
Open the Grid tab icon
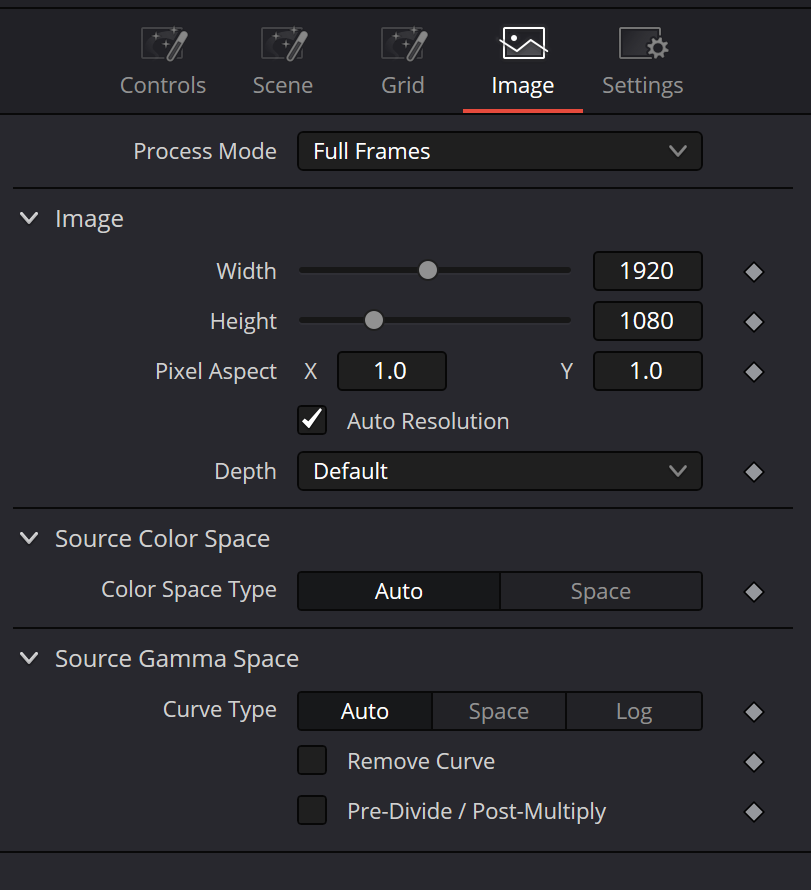(404, 44)
